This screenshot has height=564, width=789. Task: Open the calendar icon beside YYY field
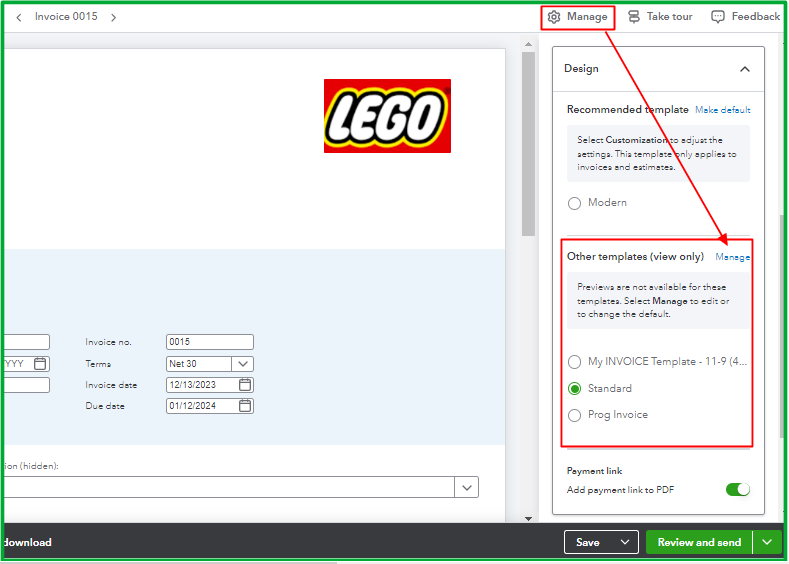click(x=40, y=363)
